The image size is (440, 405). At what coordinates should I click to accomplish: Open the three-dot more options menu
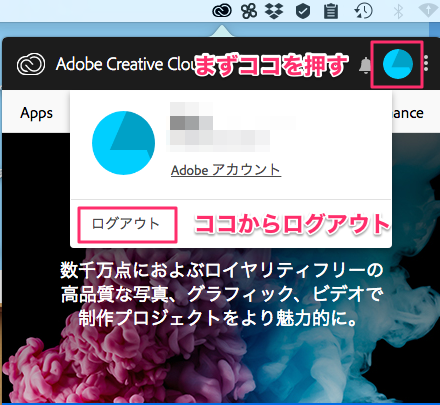(426, 64)
